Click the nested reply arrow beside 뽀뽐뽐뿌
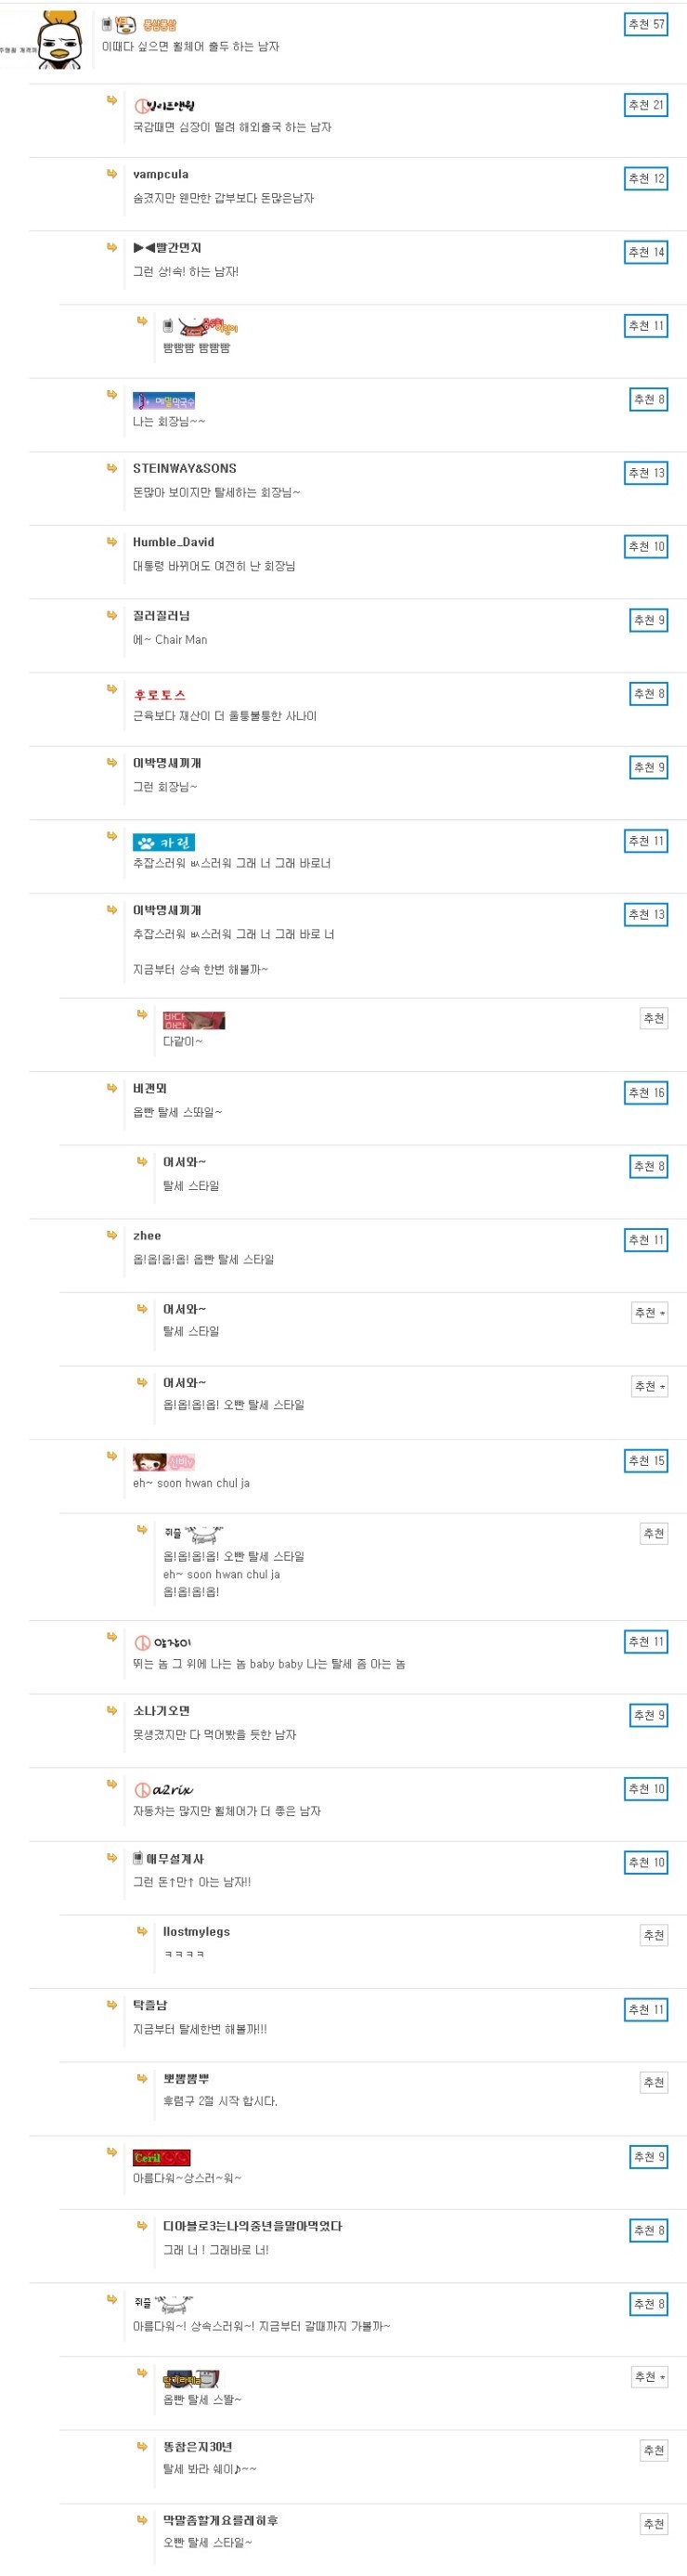This screenshot has width=687, height=2576. click(142, 2079)
